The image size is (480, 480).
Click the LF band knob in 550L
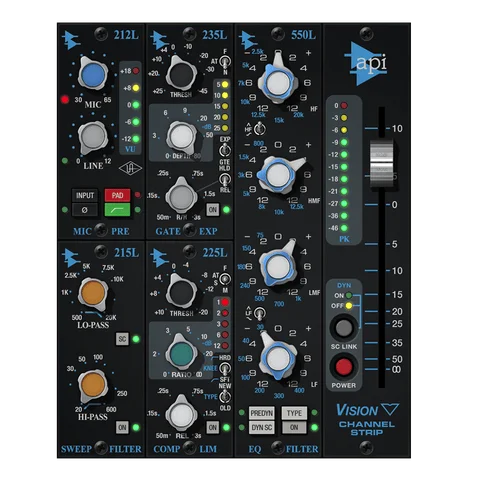click(x=278, y=358)
